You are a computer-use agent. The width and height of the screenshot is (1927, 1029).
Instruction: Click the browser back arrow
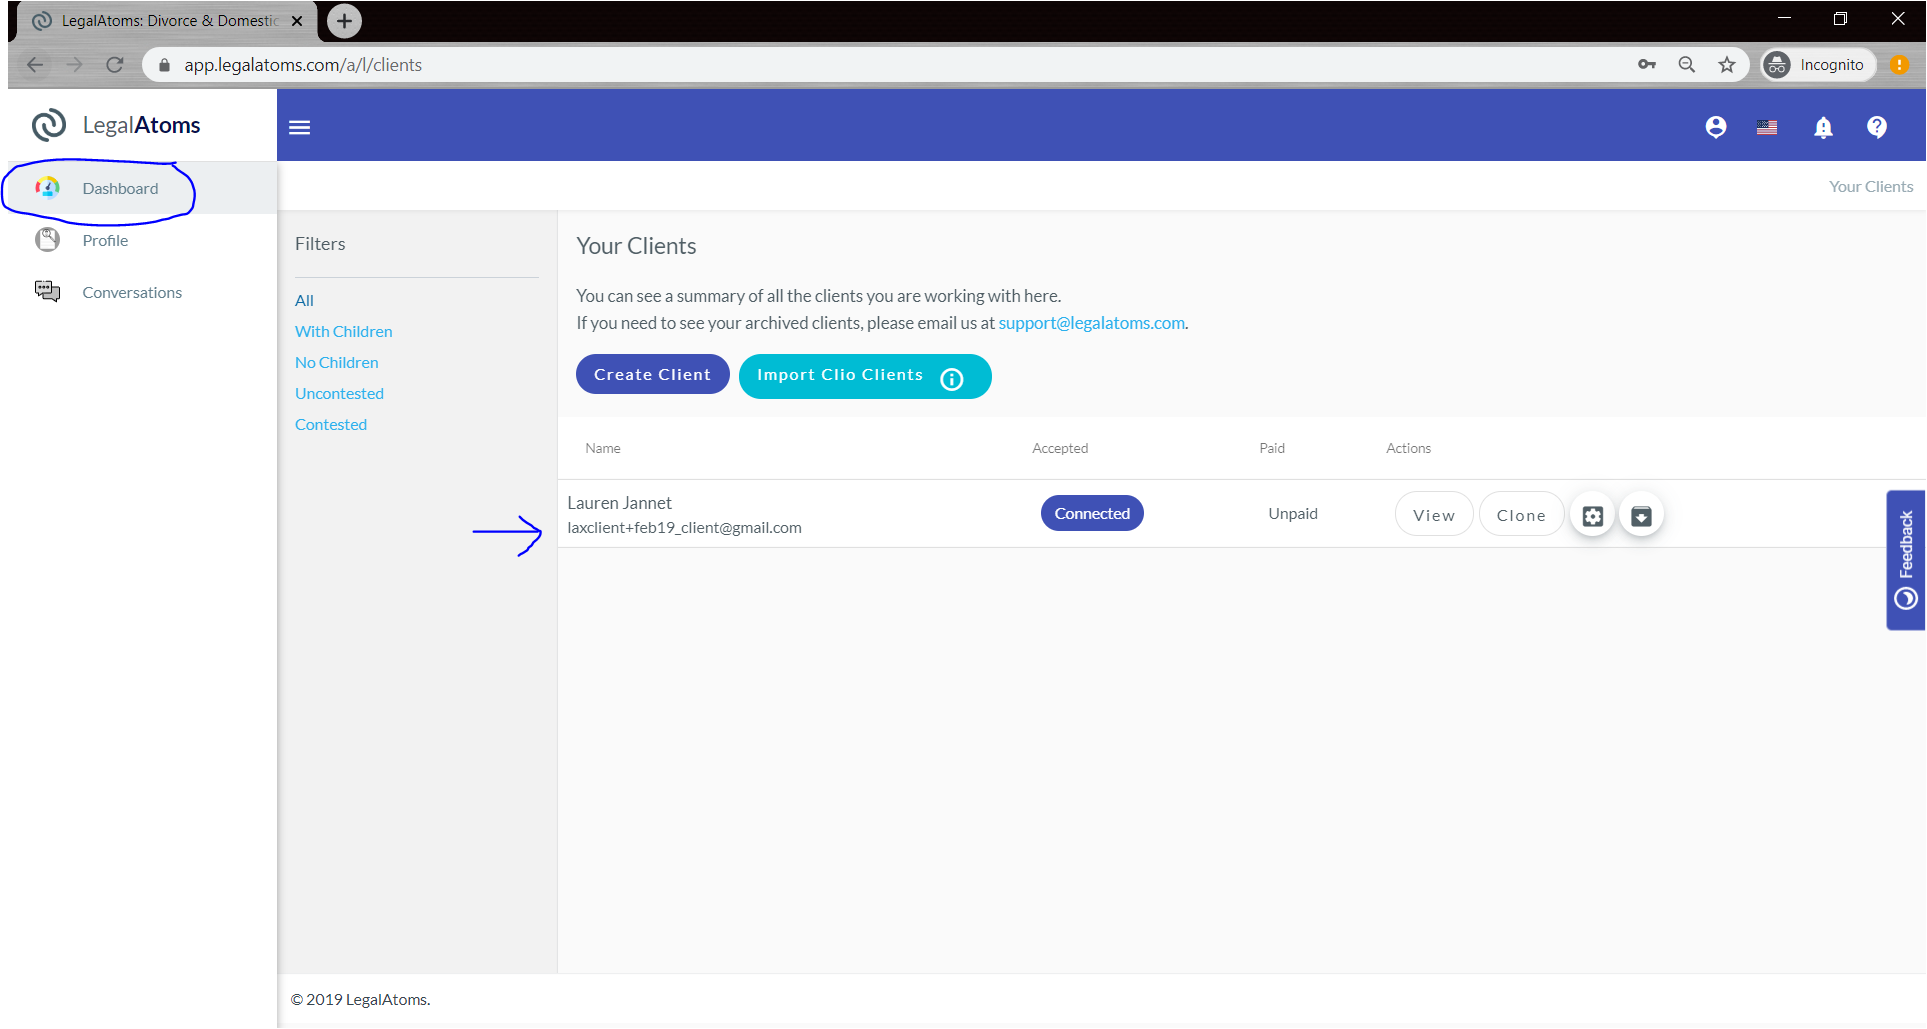35,65
